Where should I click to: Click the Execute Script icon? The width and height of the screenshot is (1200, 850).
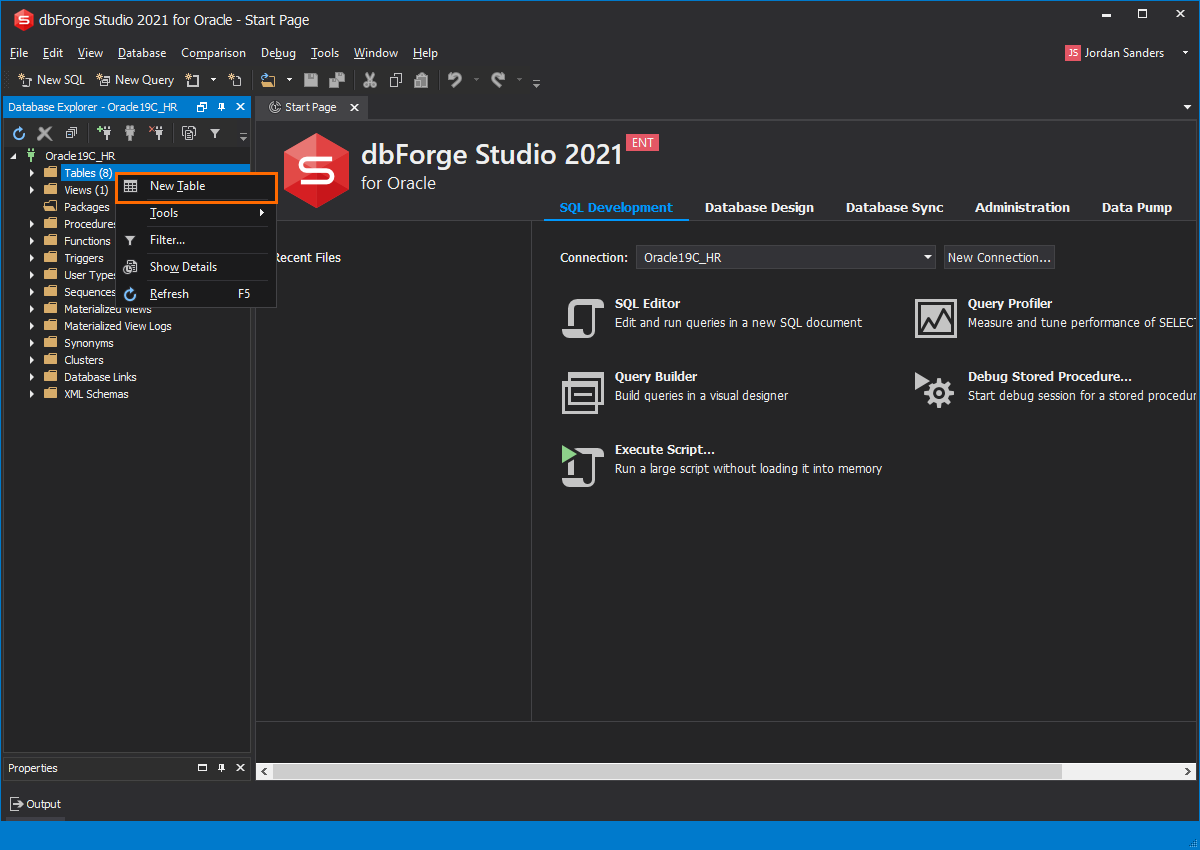click(582, 466)
